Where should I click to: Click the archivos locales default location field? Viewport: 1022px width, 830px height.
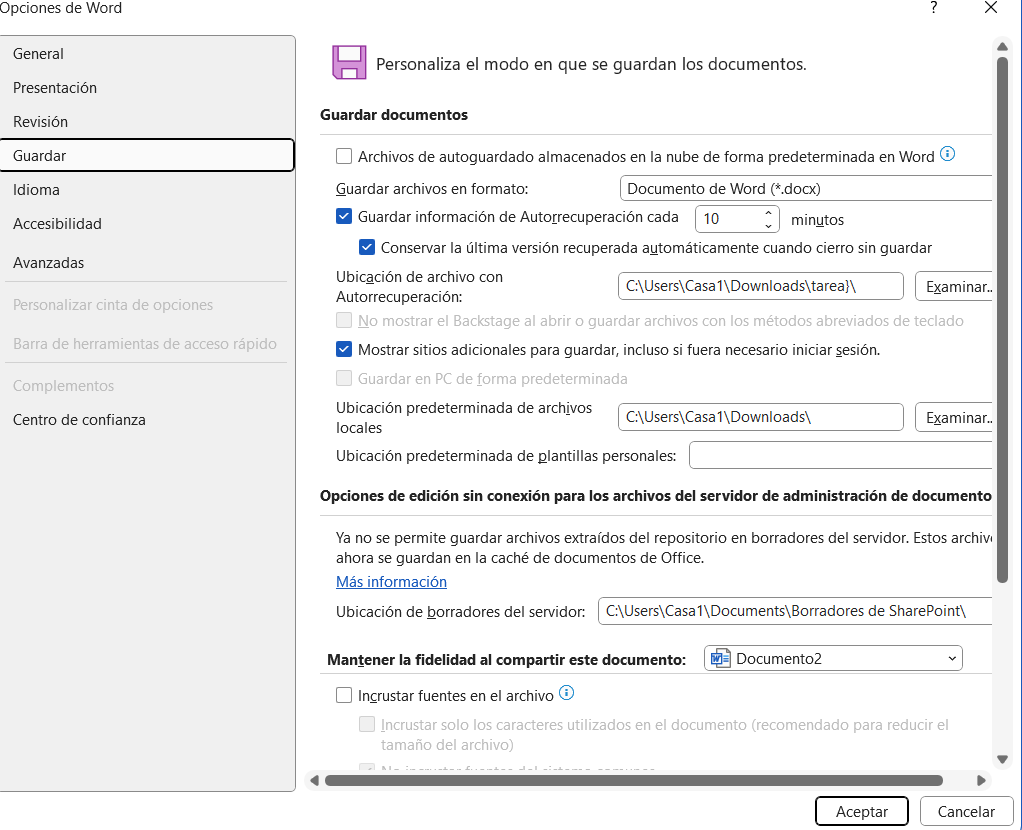click(x=761, y=417)
